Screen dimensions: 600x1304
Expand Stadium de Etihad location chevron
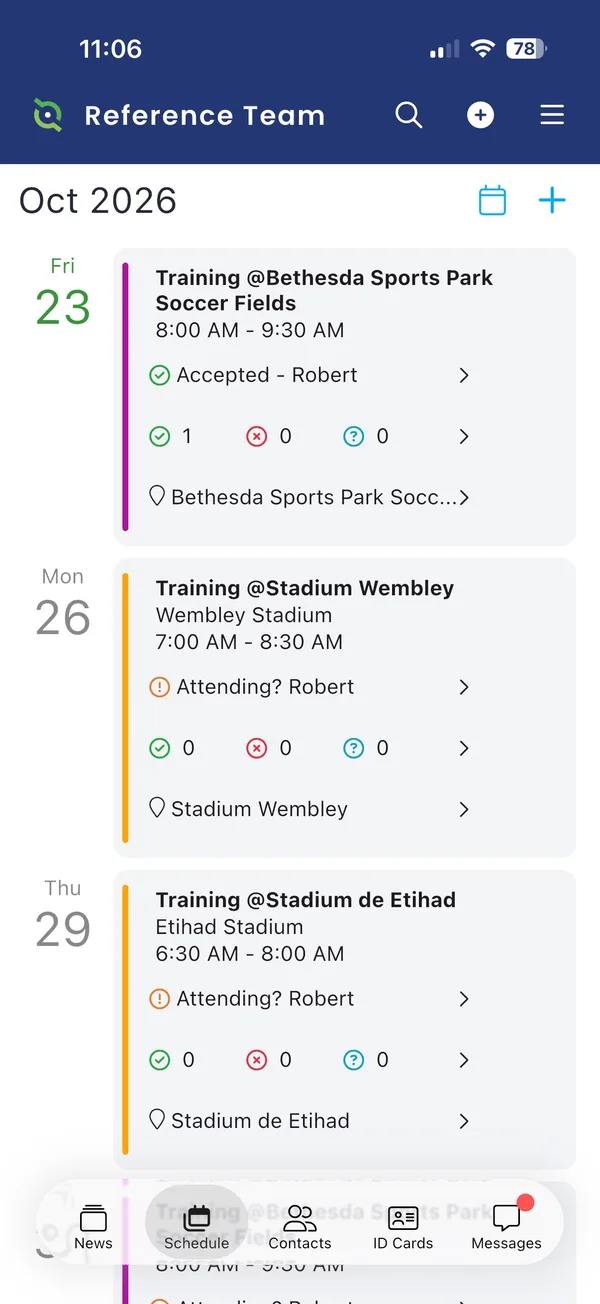click(x=464, y=1121)
